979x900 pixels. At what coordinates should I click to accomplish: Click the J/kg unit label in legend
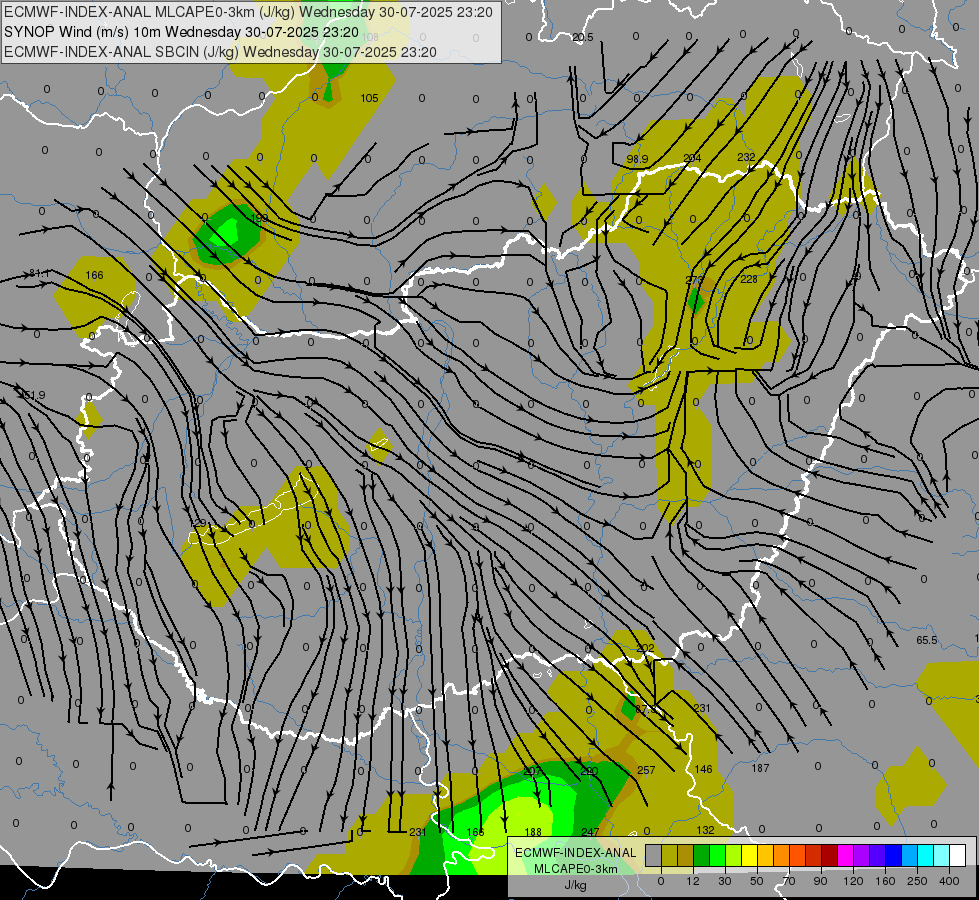pyautogui.click(x=575, y=884)
